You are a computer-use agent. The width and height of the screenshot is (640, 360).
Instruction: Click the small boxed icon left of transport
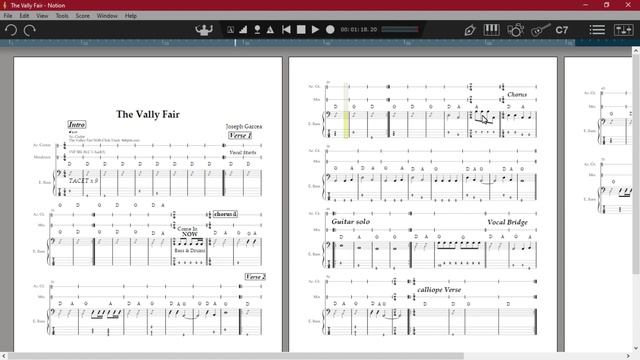(231, 30)
